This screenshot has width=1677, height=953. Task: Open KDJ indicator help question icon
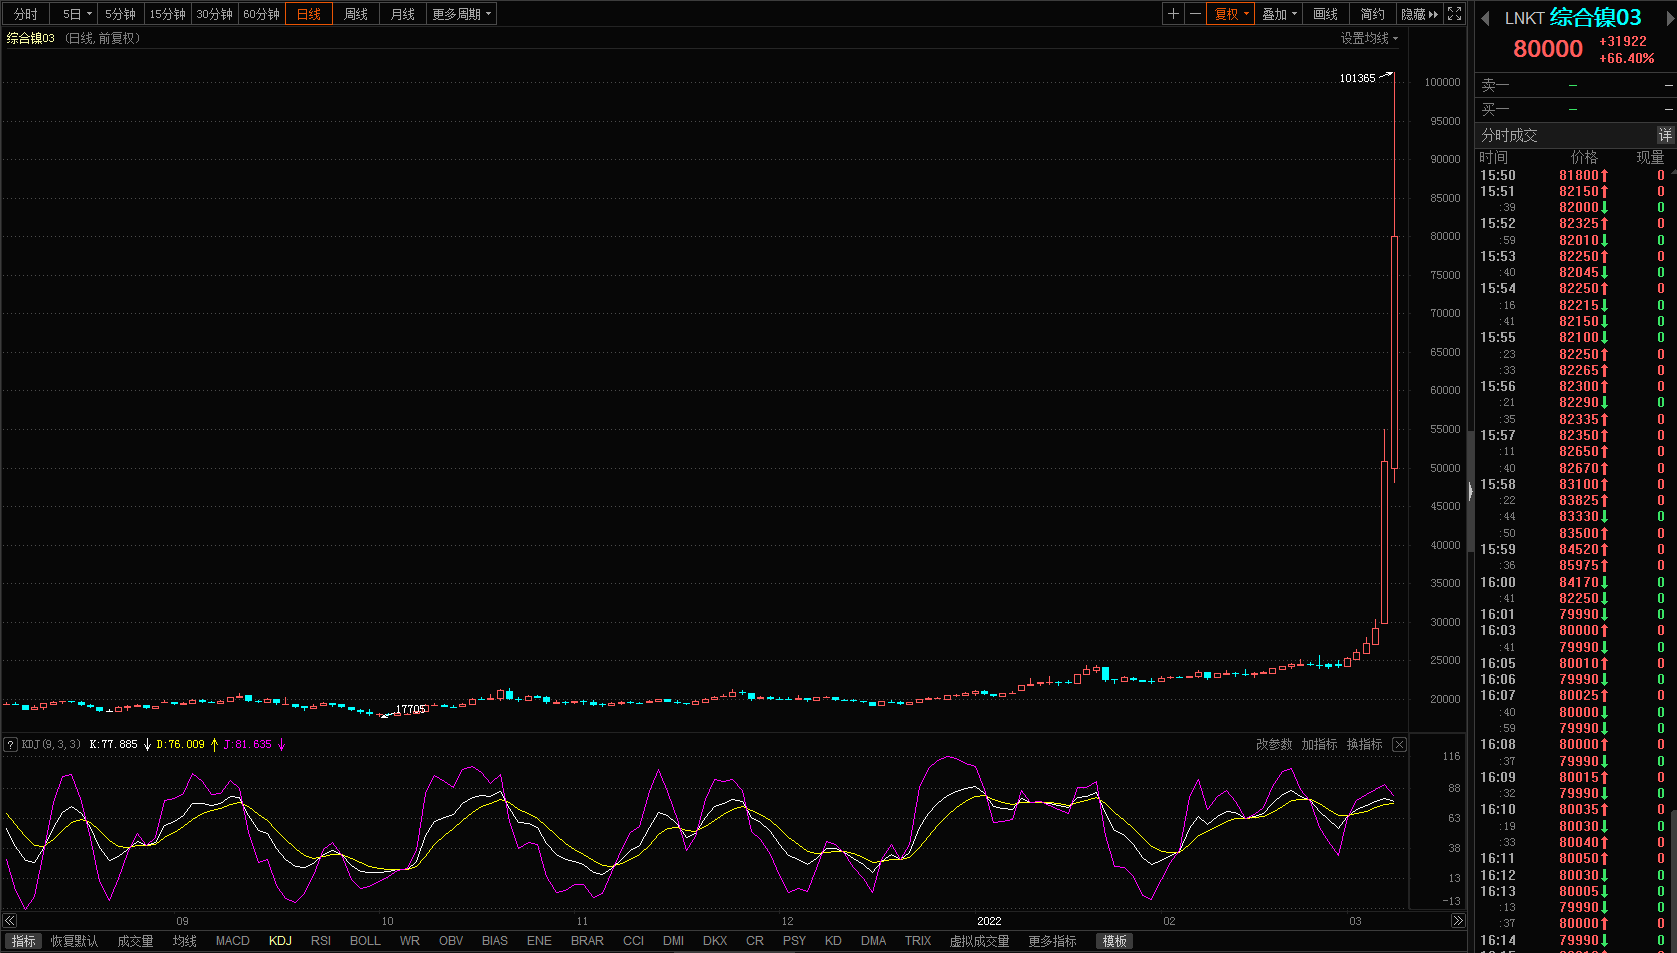(x=10, y=745)
